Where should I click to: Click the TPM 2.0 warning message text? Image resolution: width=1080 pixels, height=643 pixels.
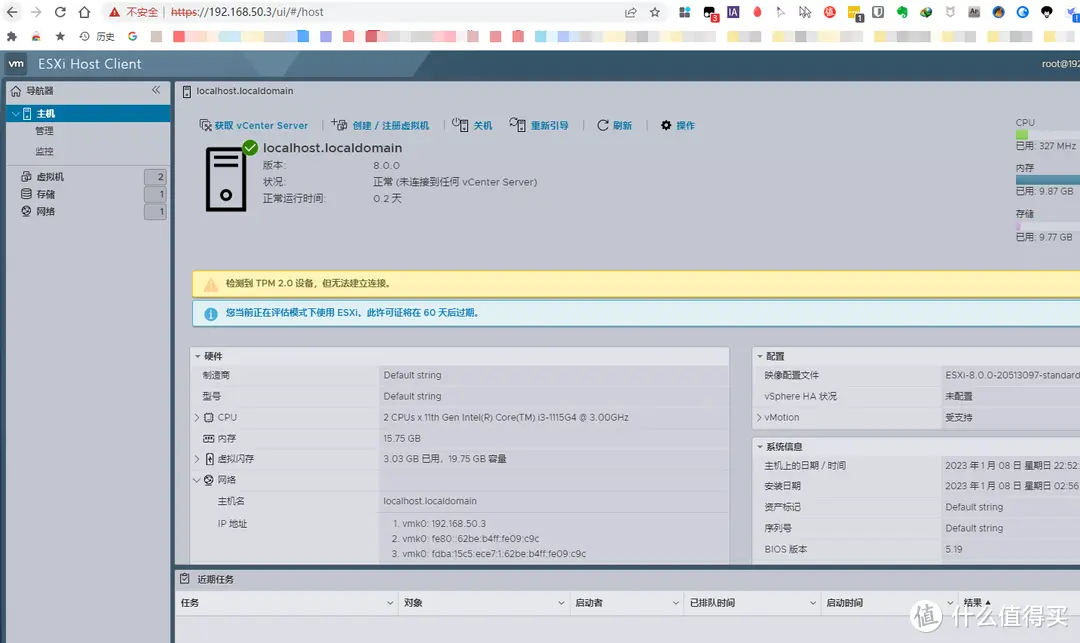[x=309, y=283]
